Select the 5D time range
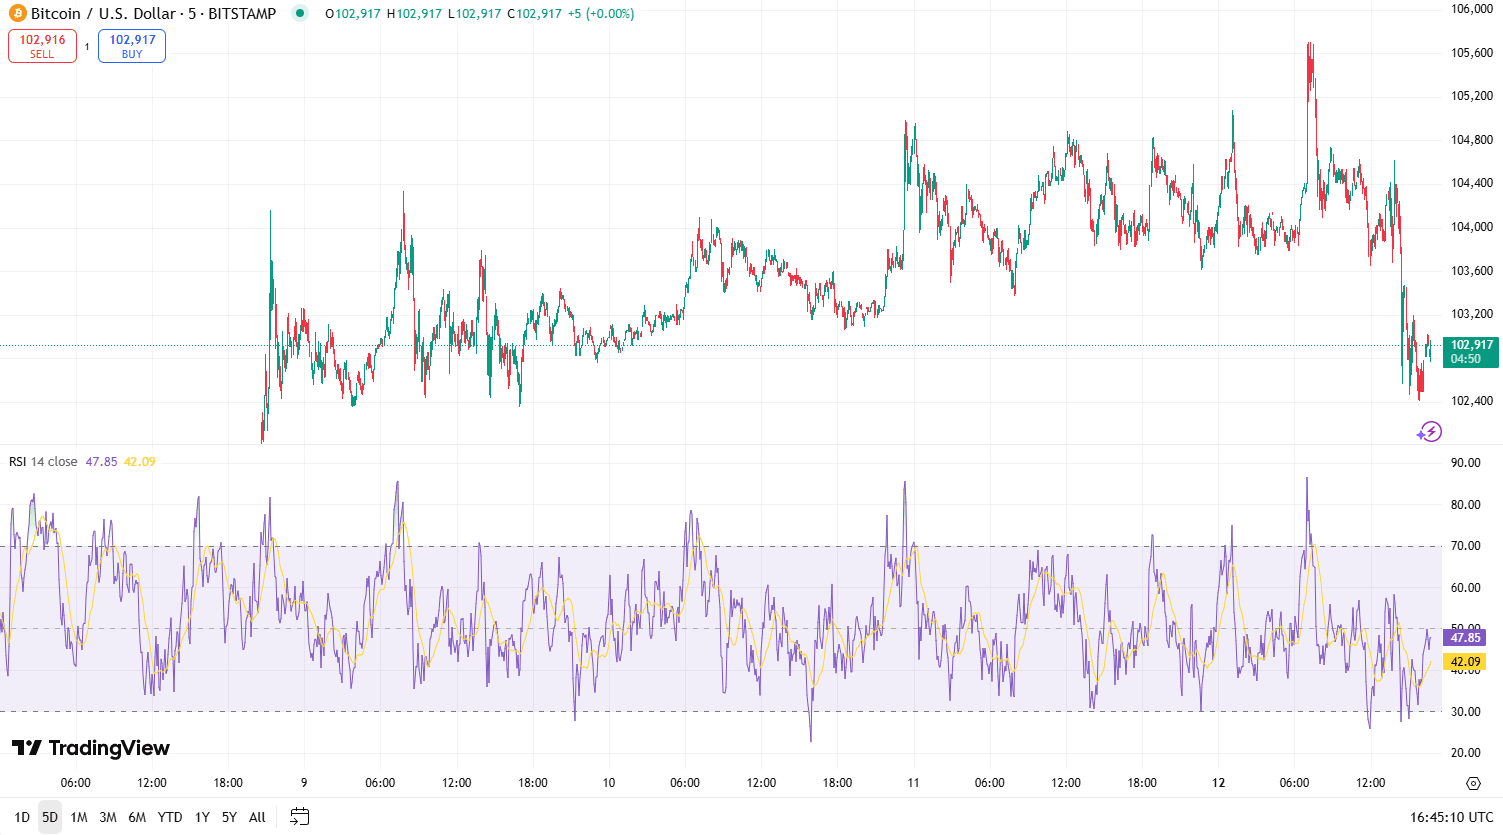 click(x=50, y=817)
